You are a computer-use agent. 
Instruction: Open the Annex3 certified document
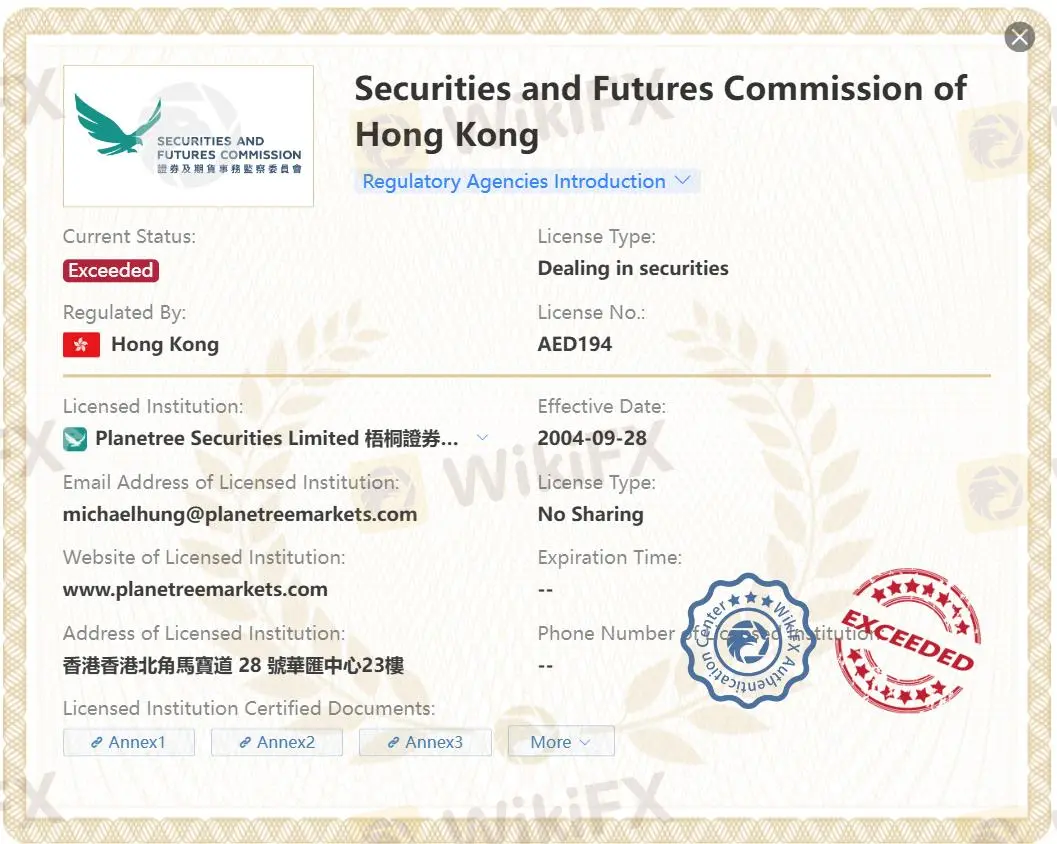coord(425,742)
